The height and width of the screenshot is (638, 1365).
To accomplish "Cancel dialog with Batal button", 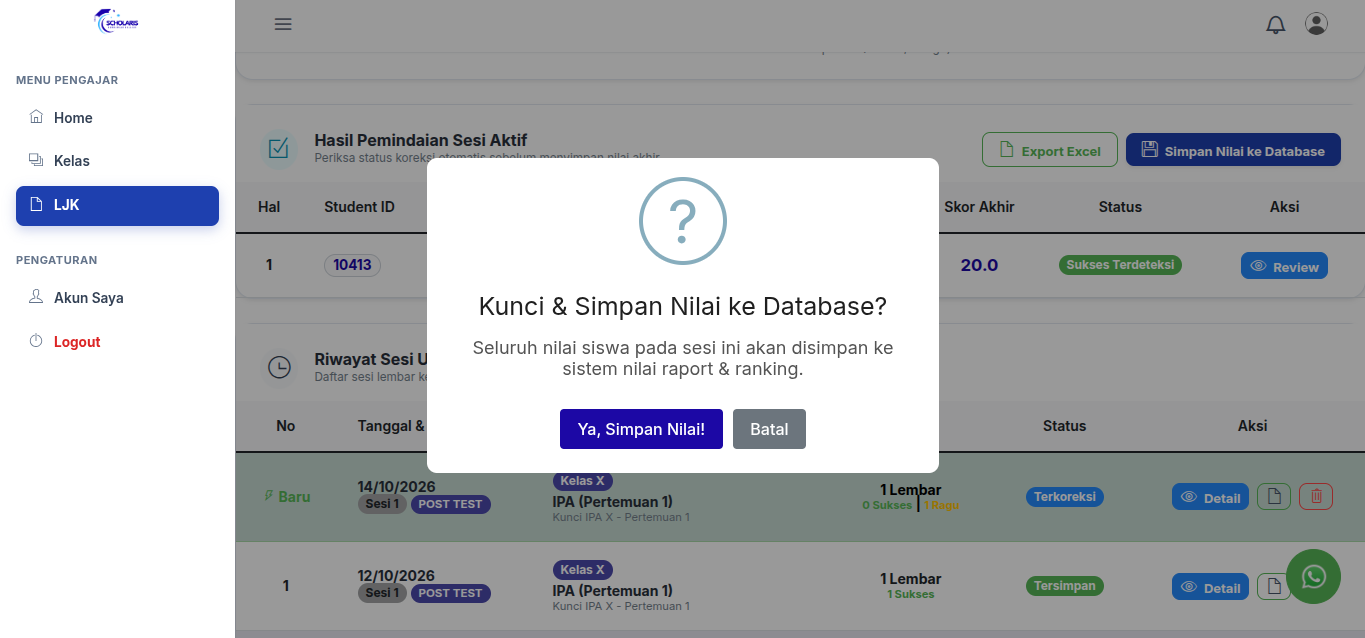I will pyautogui.click(x=769, y=429).
